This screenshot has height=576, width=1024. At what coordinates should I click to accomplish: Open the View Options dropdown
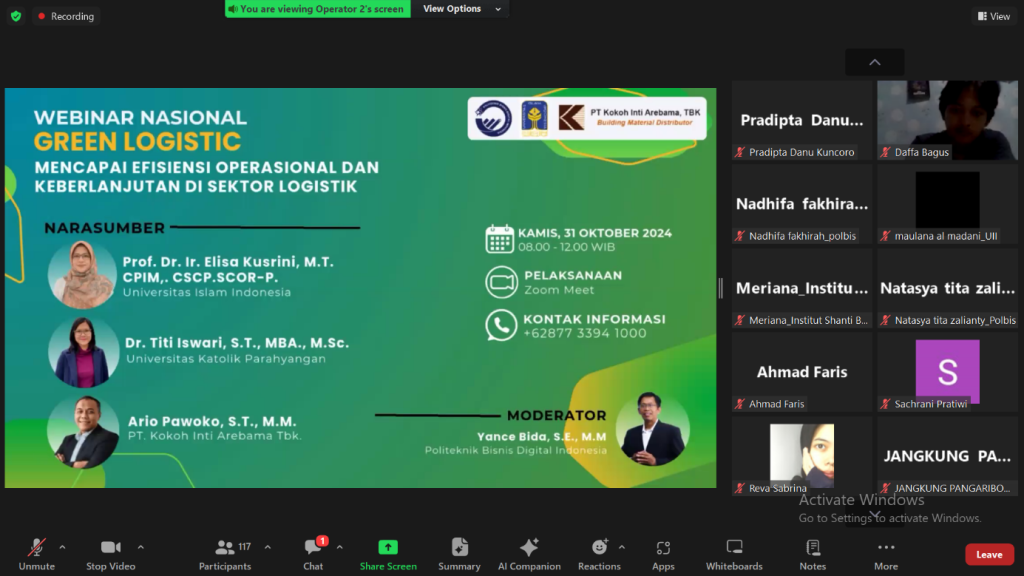coord(457,9)
